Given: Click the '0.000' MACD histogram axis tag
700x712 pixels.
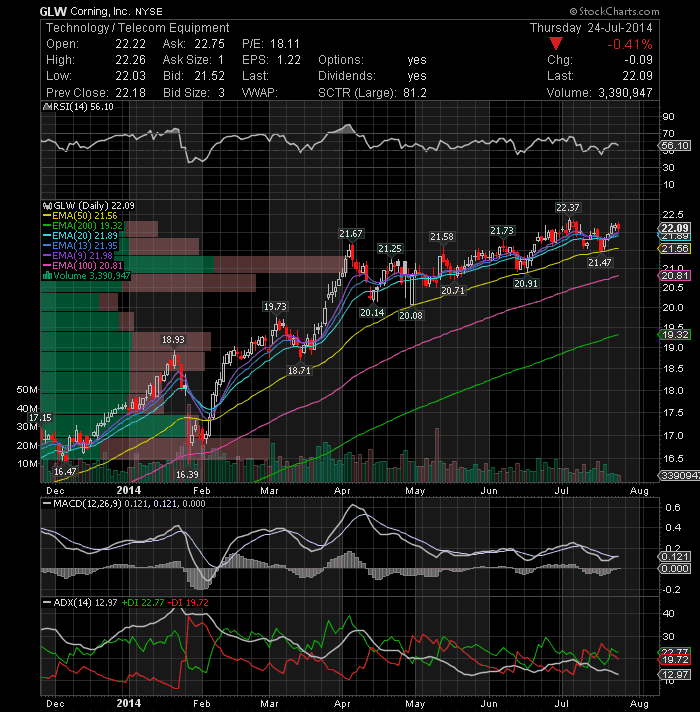Looking at the screenshot, I should [675, 569].
